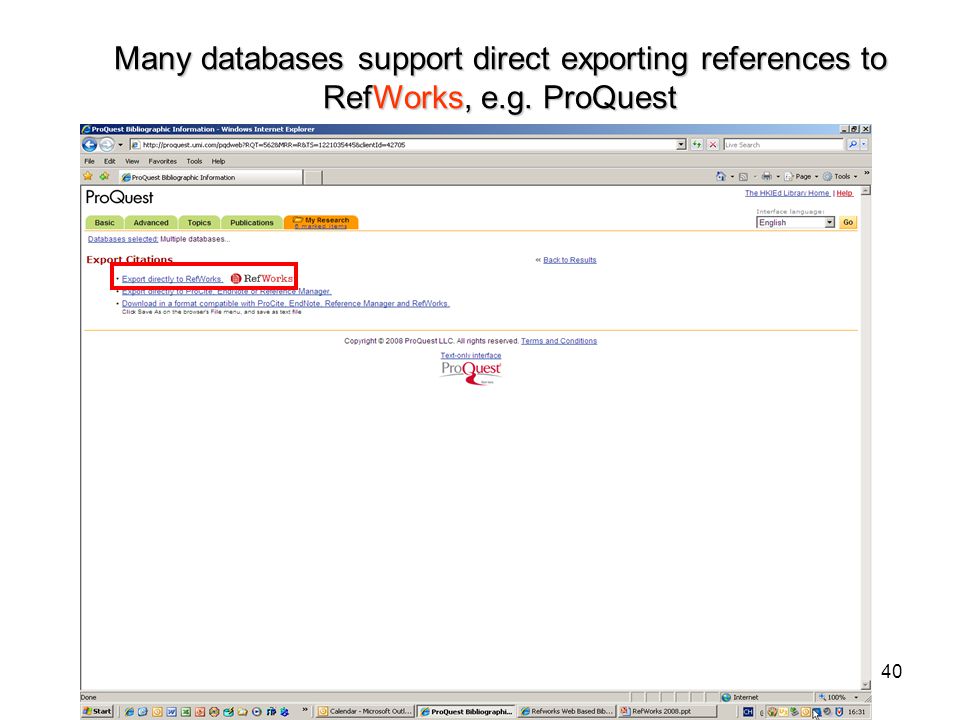
Task: Click the Feeds icon in command bar
Action: [x=743, y=176]
